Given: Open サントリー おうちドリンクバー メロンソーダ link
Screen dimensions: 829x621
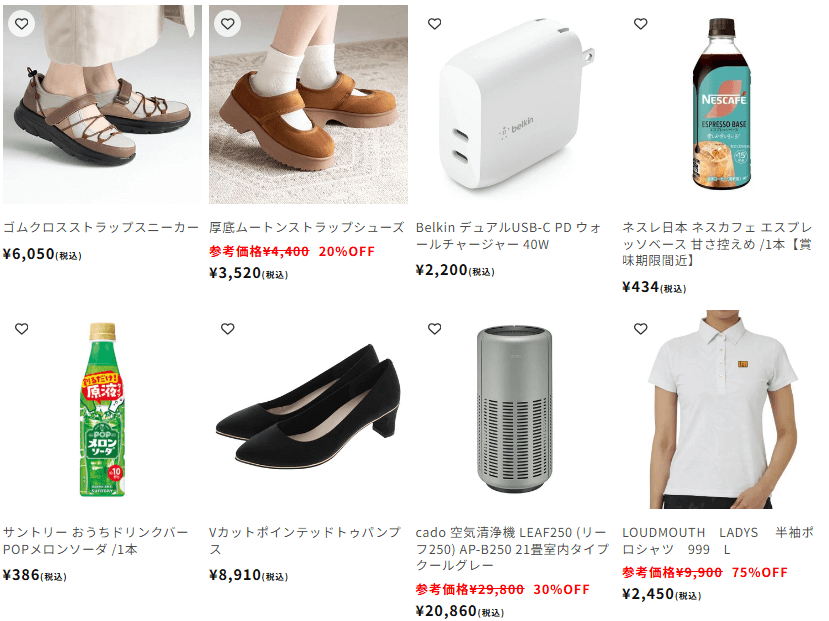Looking at the screenshot, I should 96,541.
